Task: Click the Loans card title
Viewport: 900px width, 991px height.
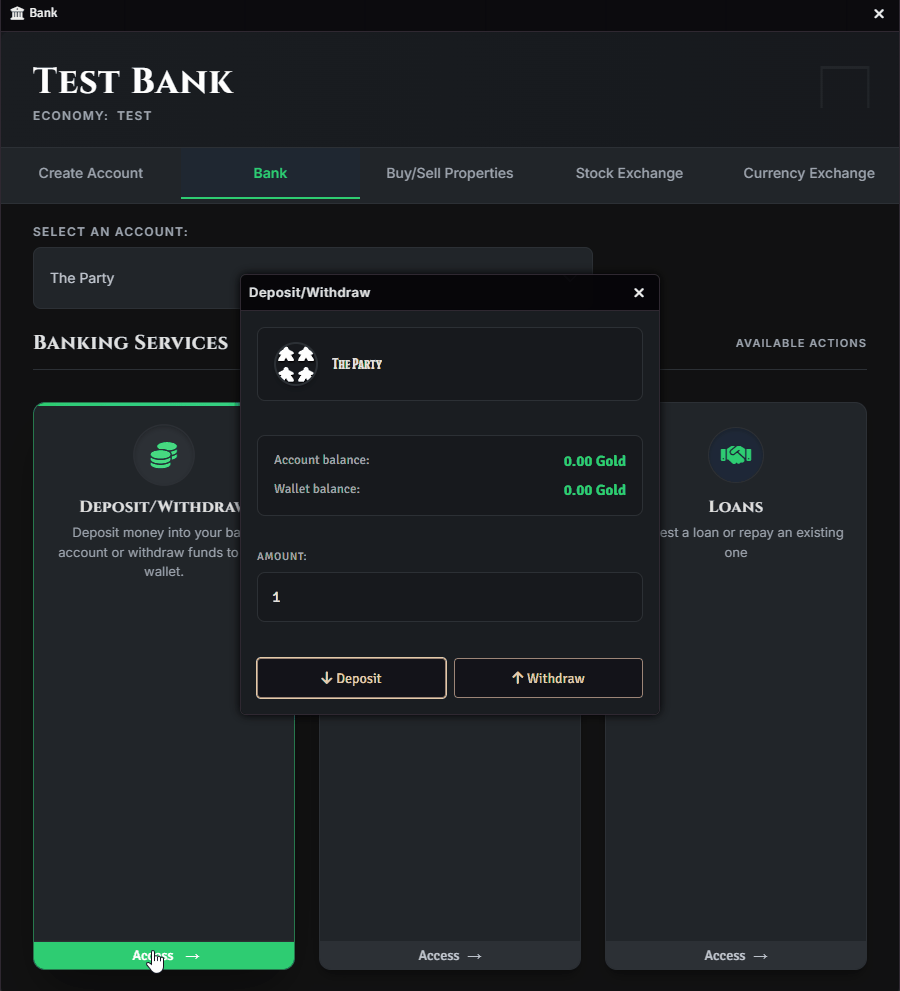Action: [736, 507]
